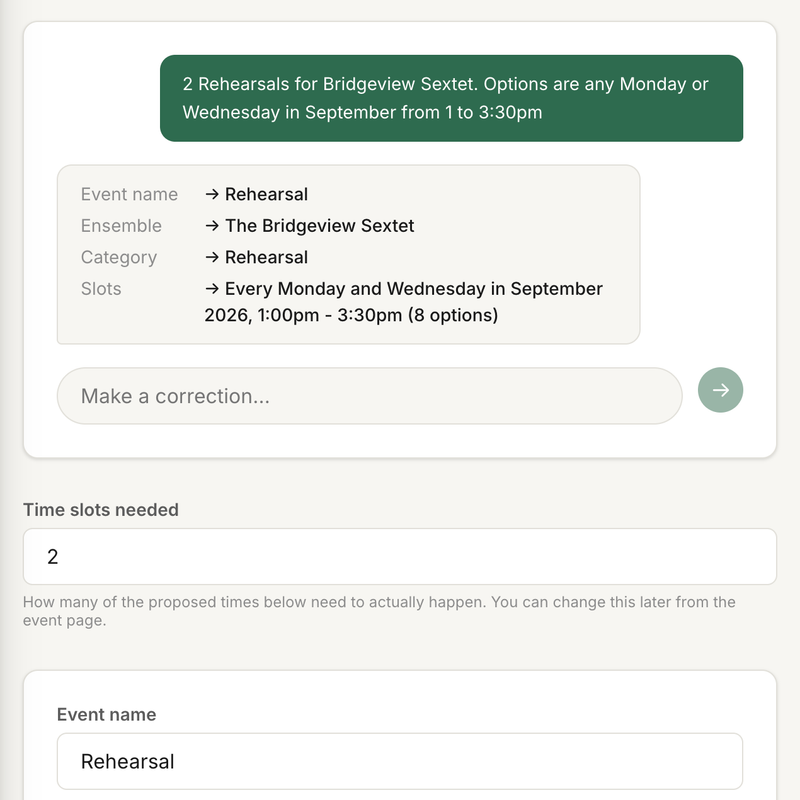Click the arrow icon before 'The Bridgeview Sextet'

point(212,226)
